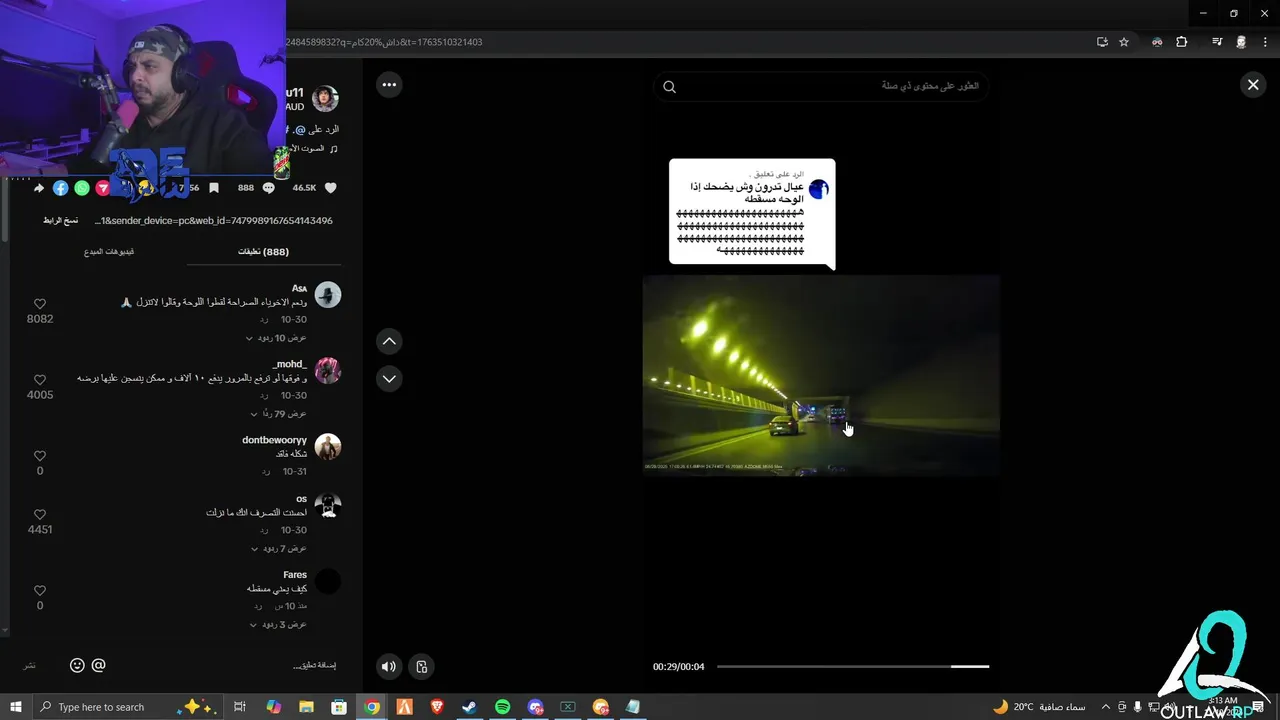The width and height of the screenshot is (1280, 720).
Task: Click the search magnifier icon
Action: coord(670,87)
